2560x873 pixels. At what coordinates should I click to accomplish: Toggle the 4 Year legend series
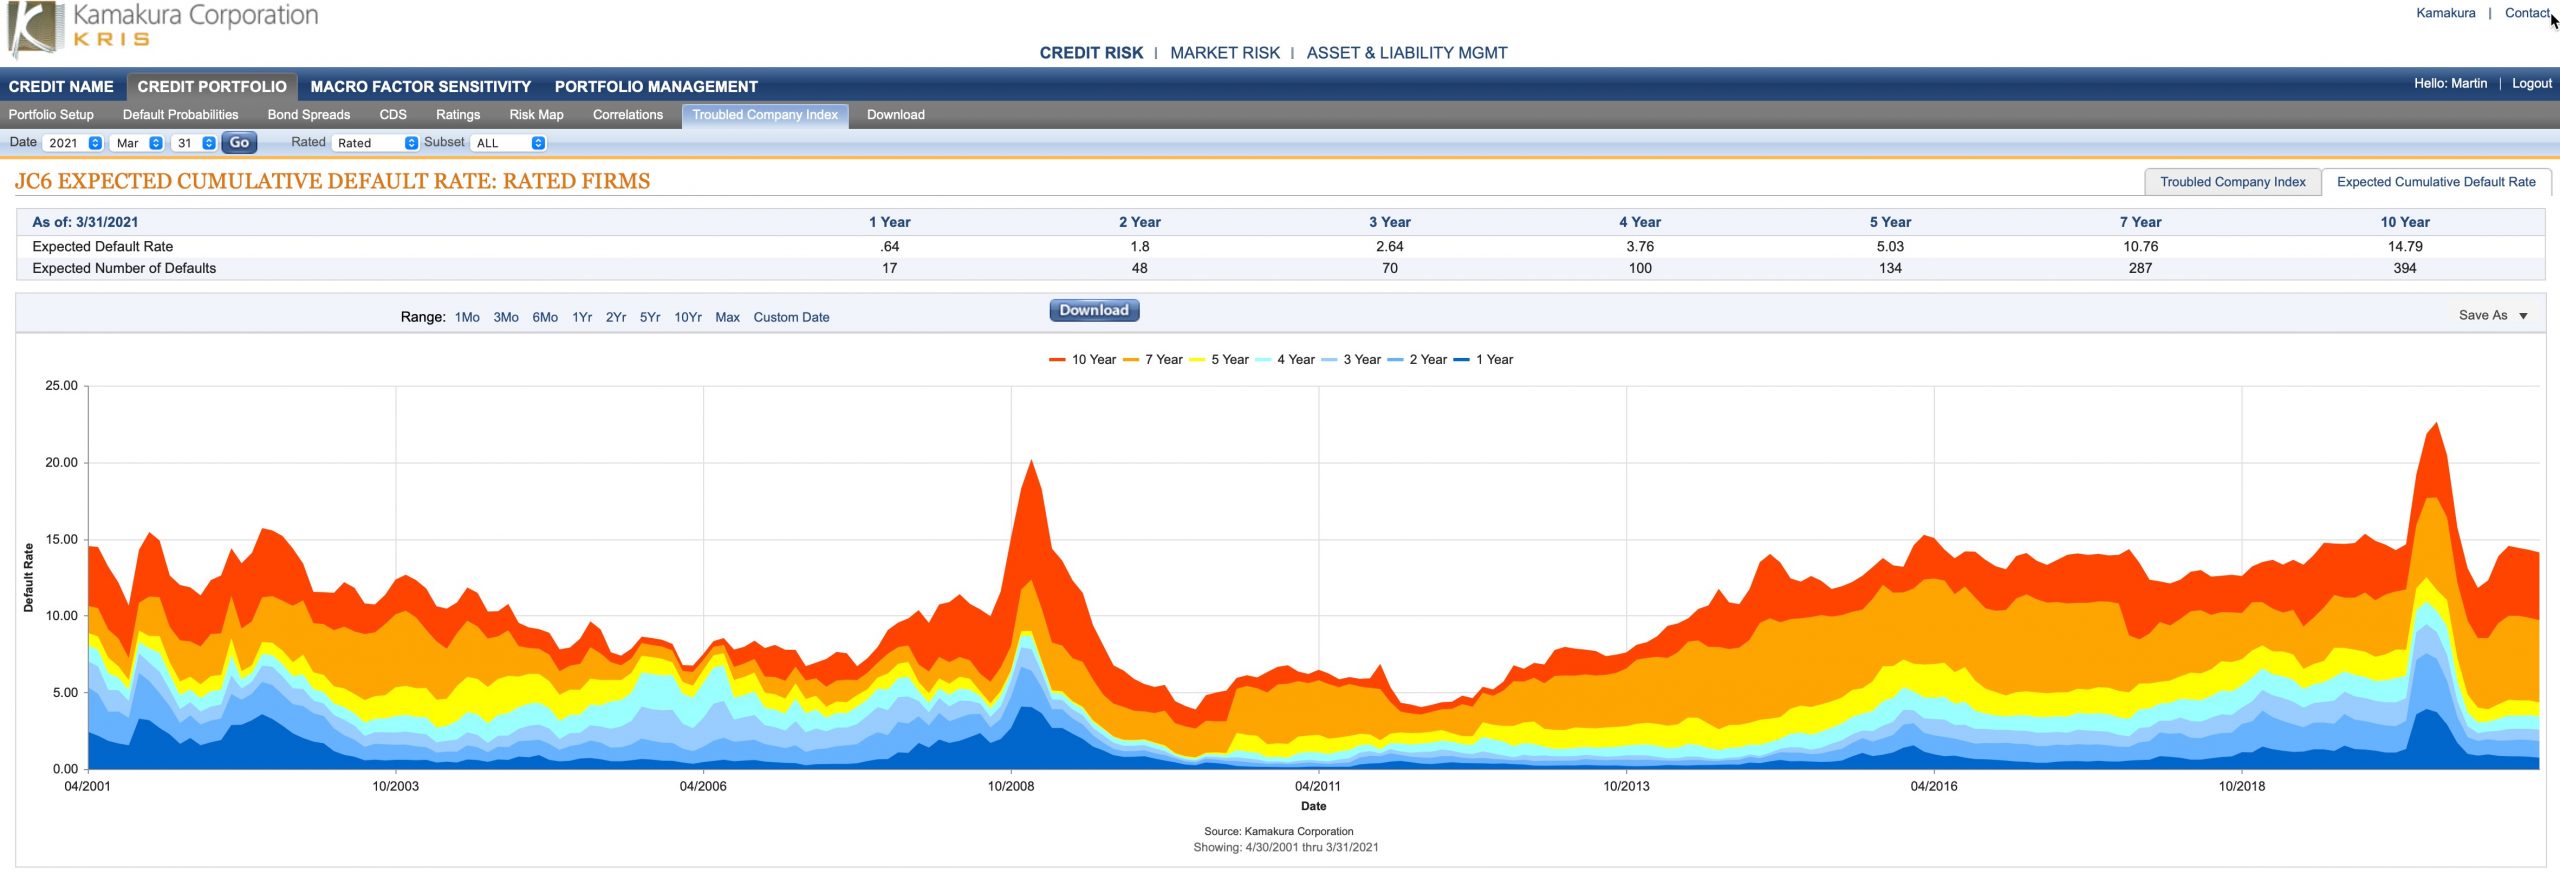[1285, 360]
